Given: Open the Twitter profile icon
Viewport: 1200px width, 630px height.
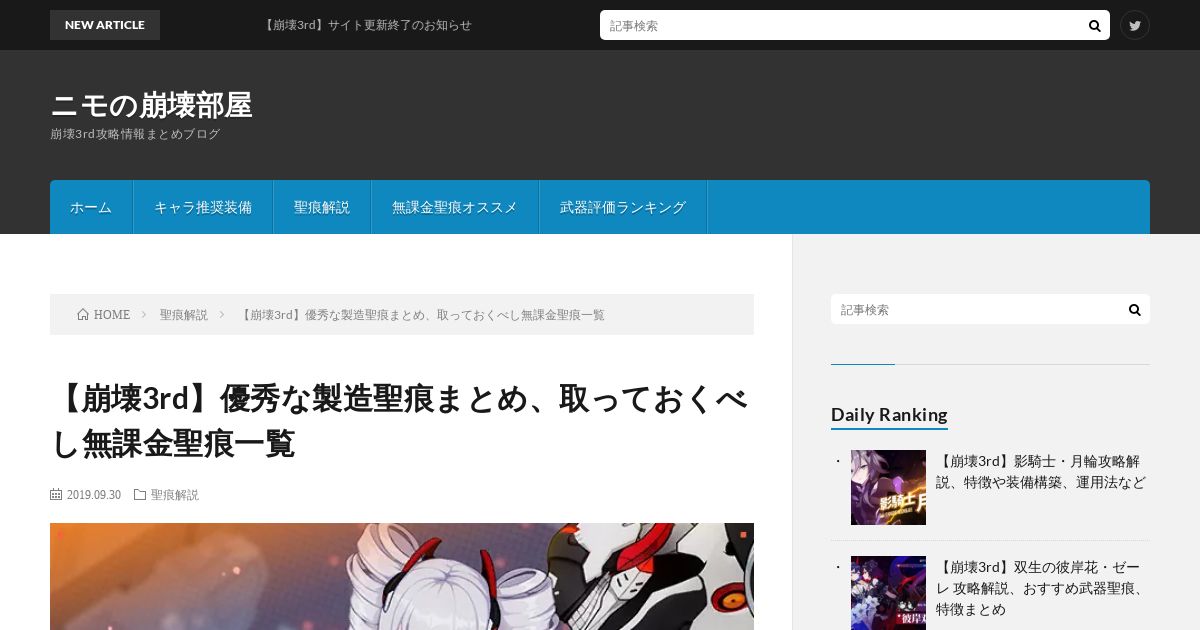Looking at the screenshot, I should [x=1135, y=25].
